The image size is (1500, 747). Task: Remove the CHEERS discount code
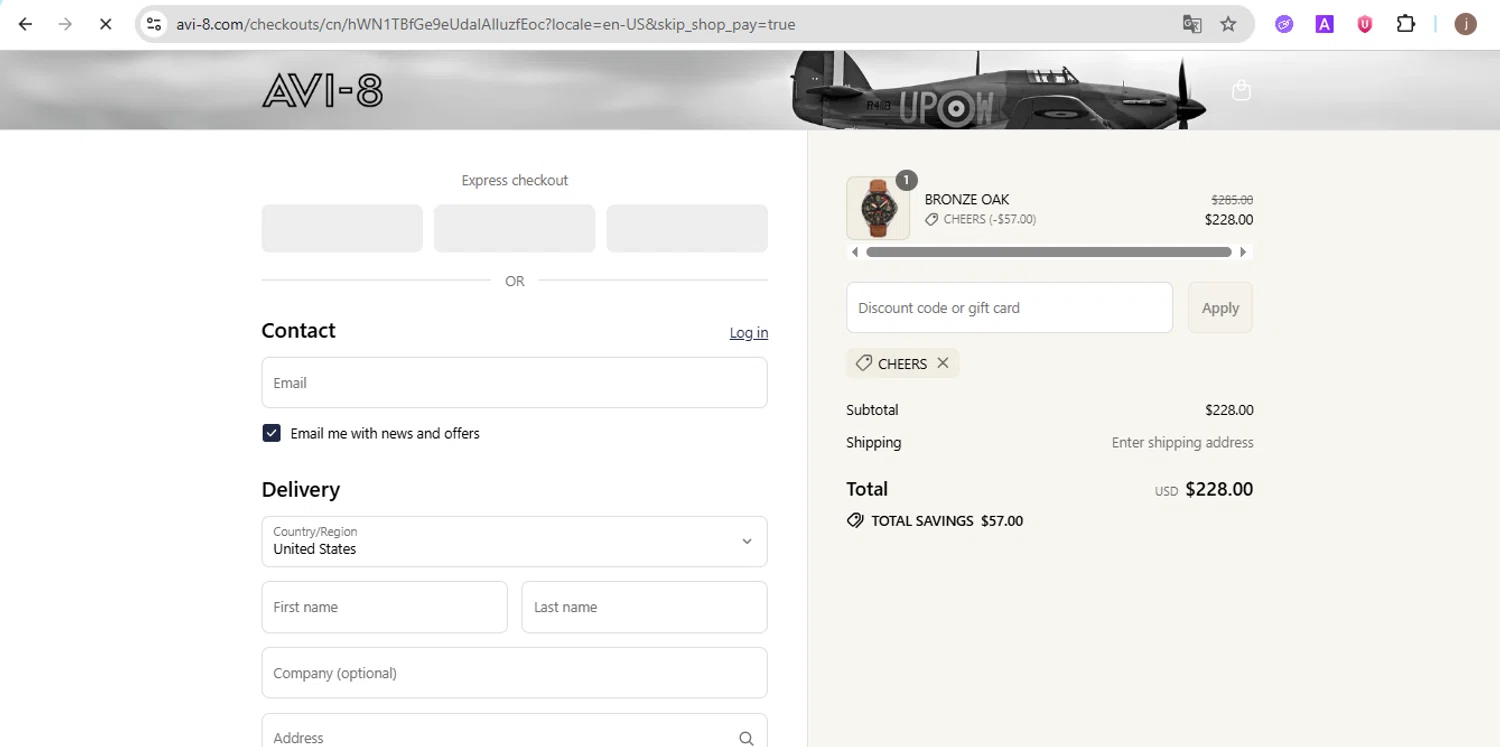[942, 363]
